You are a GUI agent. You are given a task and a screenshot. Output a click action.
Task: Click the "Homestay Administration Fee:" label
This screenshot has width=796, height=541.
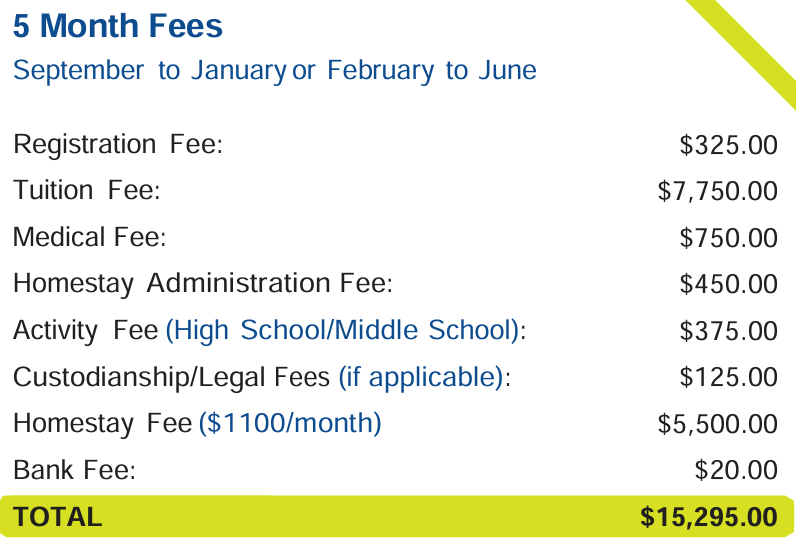point(202,284)
